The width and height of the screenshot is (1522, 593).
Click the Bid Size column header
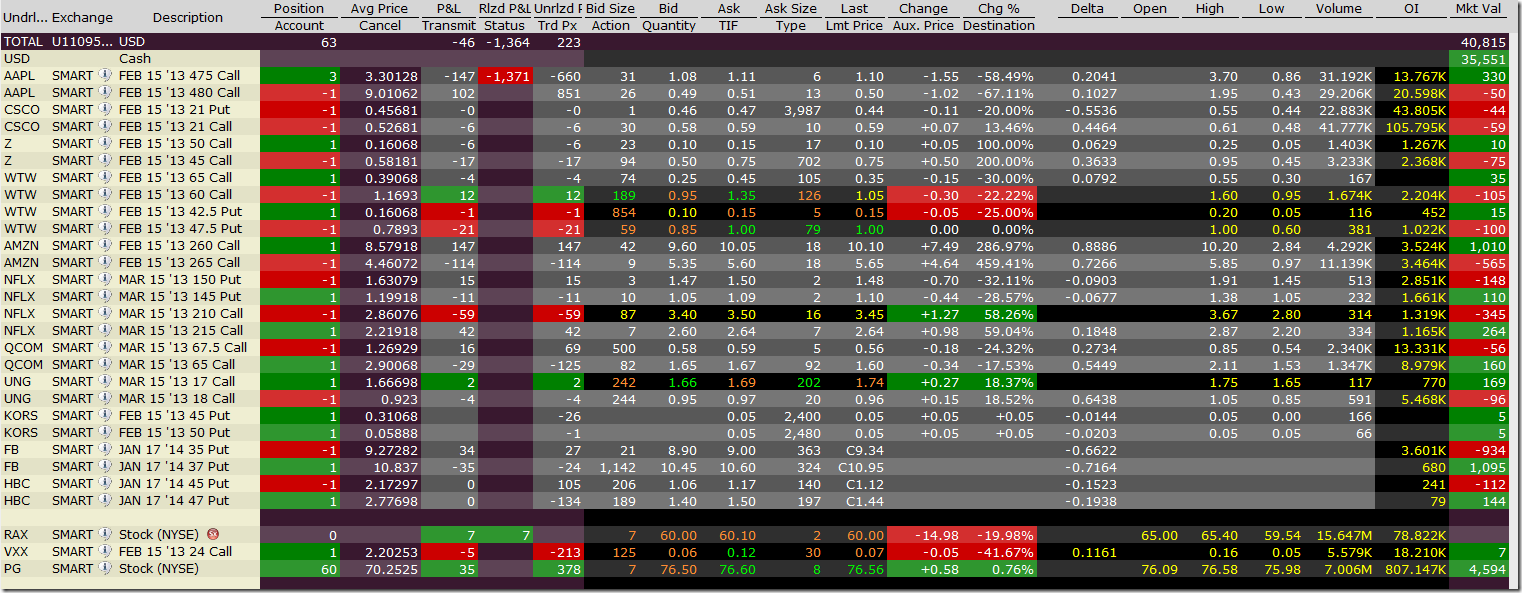click(610, 9)
